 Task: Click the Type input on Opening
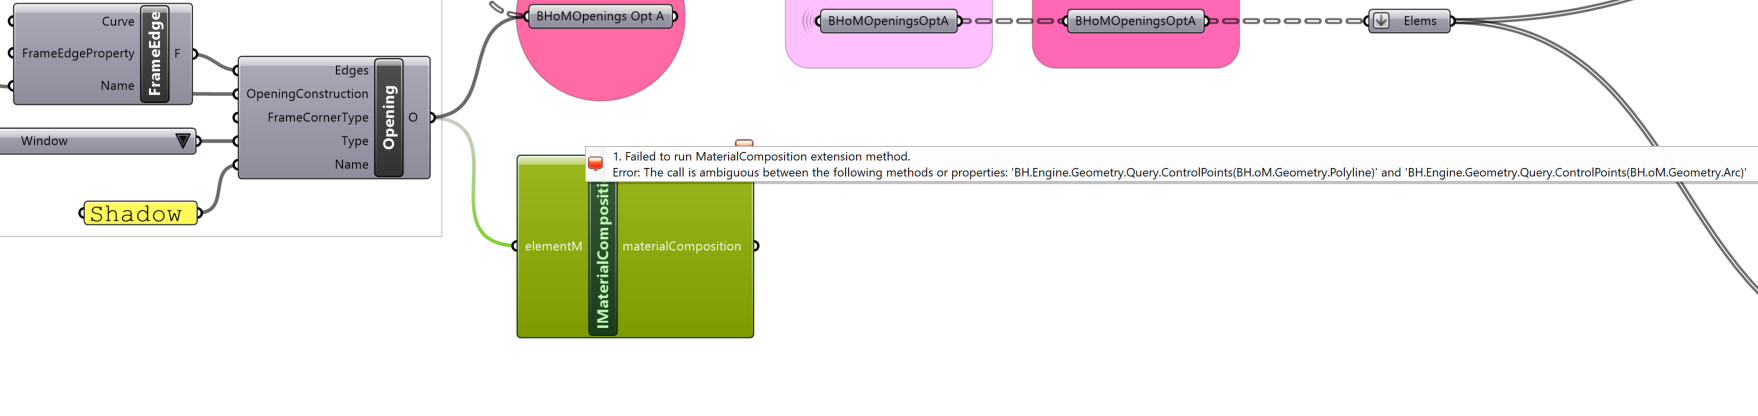pyautogui.click(x=355, y=141)
